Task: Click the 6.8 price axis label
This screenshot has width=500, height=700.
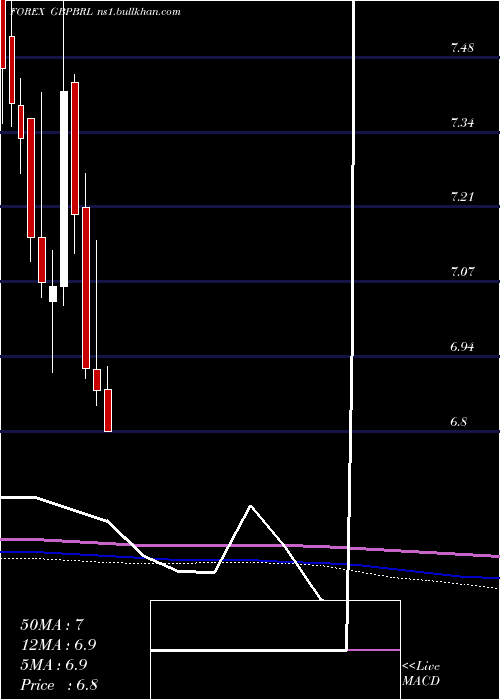Action: pyautogui.click(x=459, y=421)
